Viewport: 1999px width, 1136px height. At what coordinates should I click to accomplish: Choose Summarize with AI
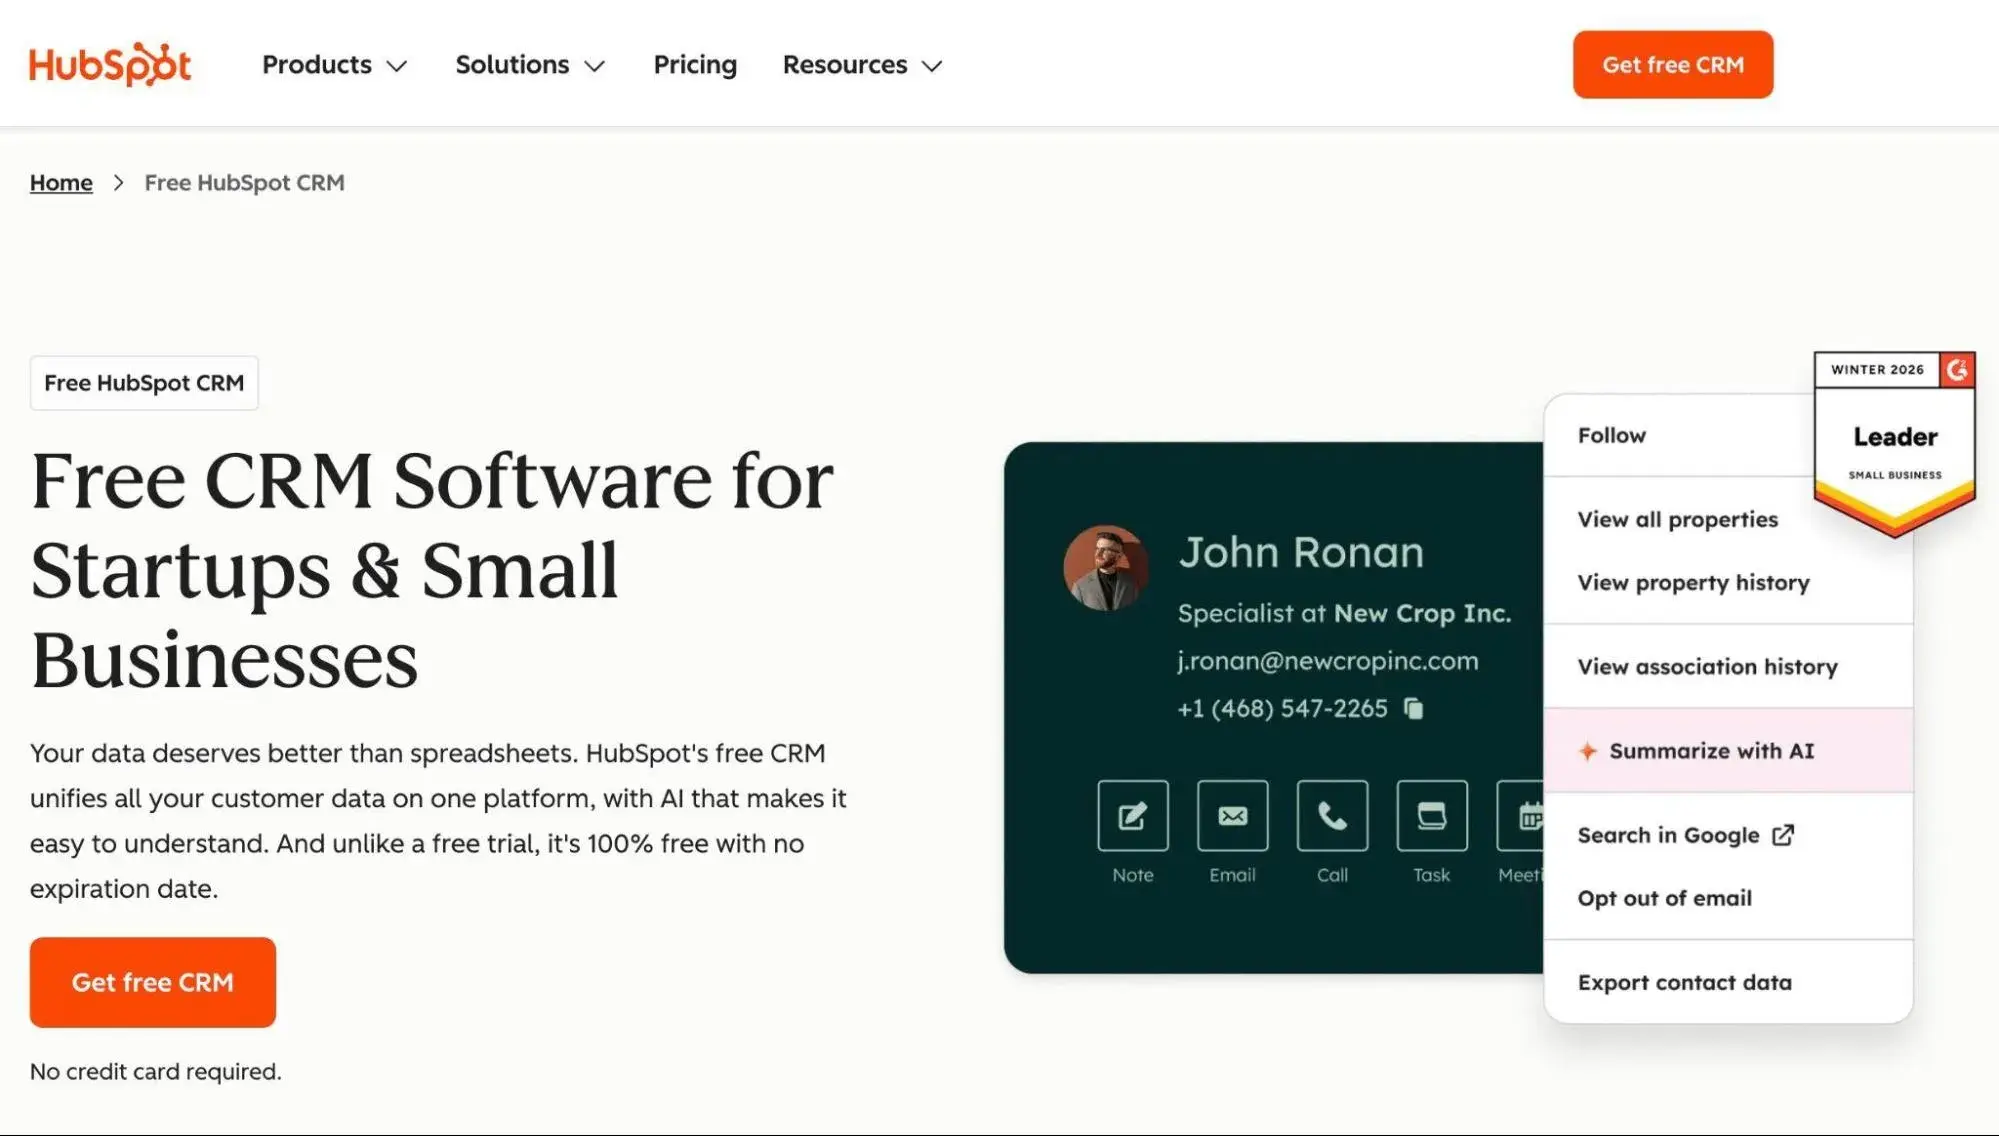(1728, 750)
